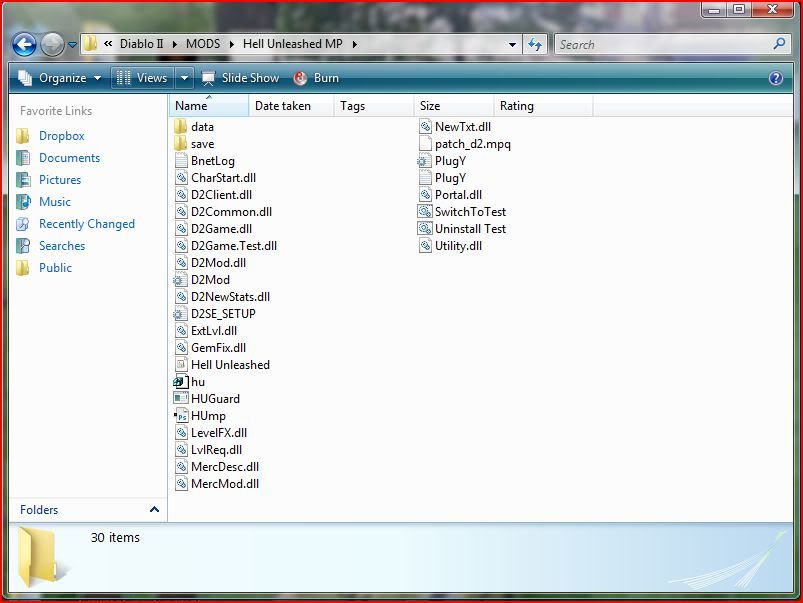Open Help with the question mark icon

[776, 78]
